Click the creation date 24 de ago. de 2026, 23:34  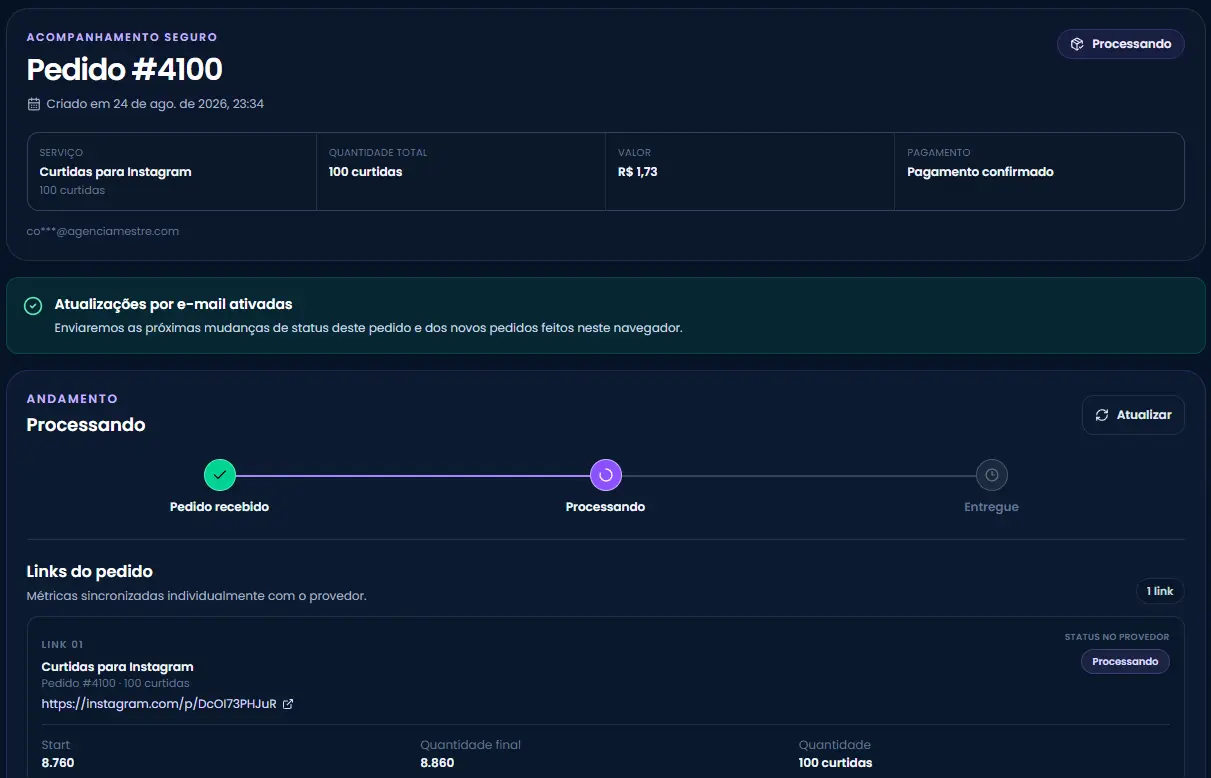155,104
